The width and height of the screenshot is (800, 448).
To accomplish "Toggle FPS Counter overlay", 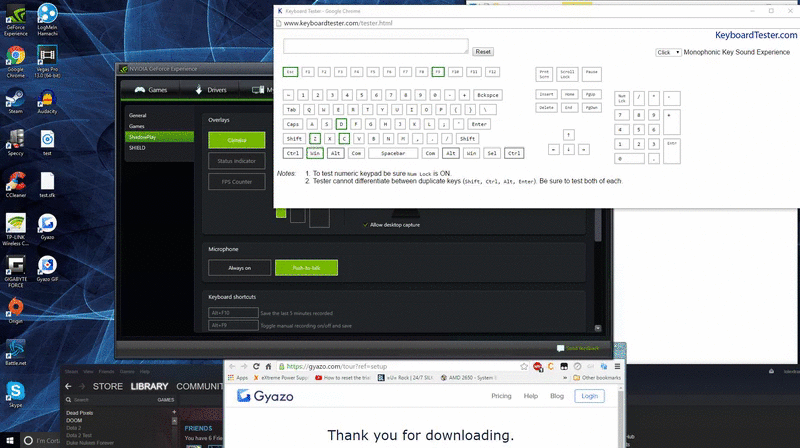I will point(237,182).
